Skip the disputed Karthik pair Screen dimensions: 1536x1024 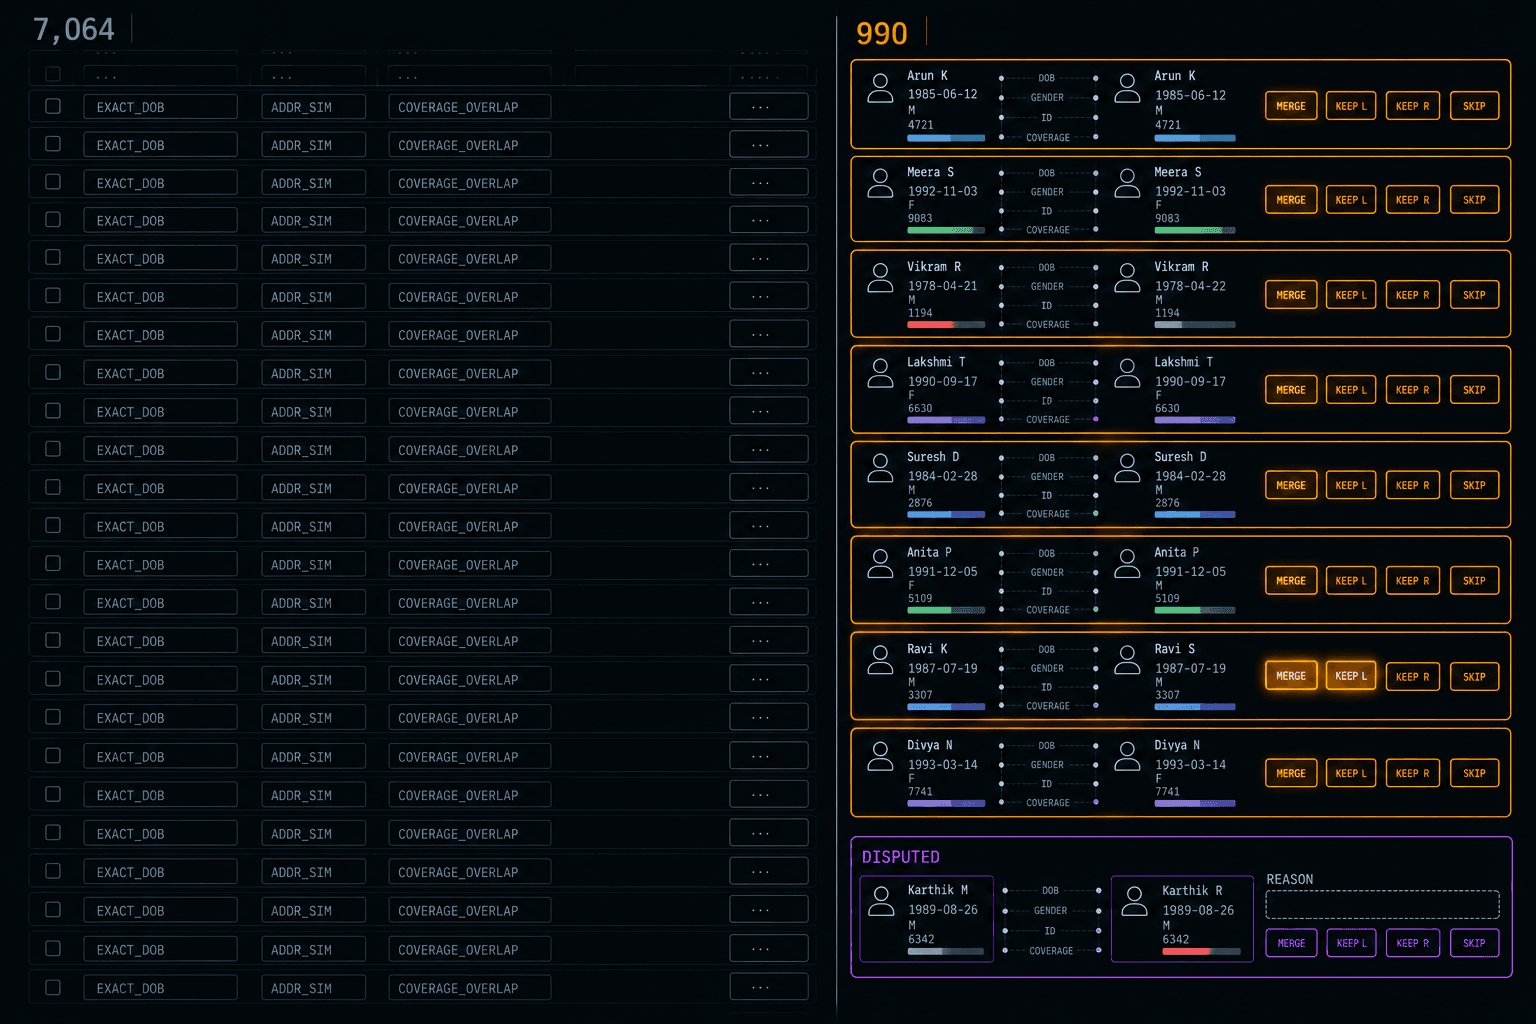[1474, 943]
